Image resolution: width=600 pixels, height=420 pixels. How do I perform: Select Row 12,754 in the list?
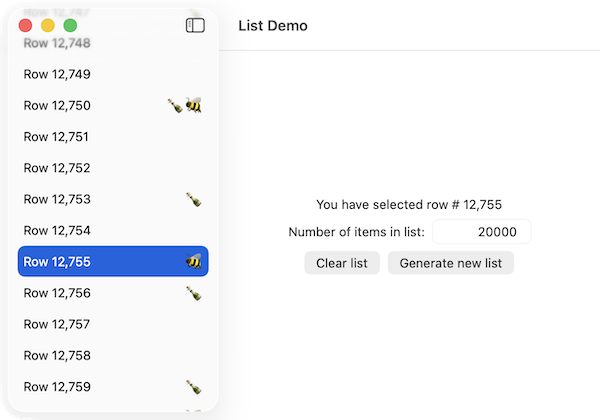point(56,230)
